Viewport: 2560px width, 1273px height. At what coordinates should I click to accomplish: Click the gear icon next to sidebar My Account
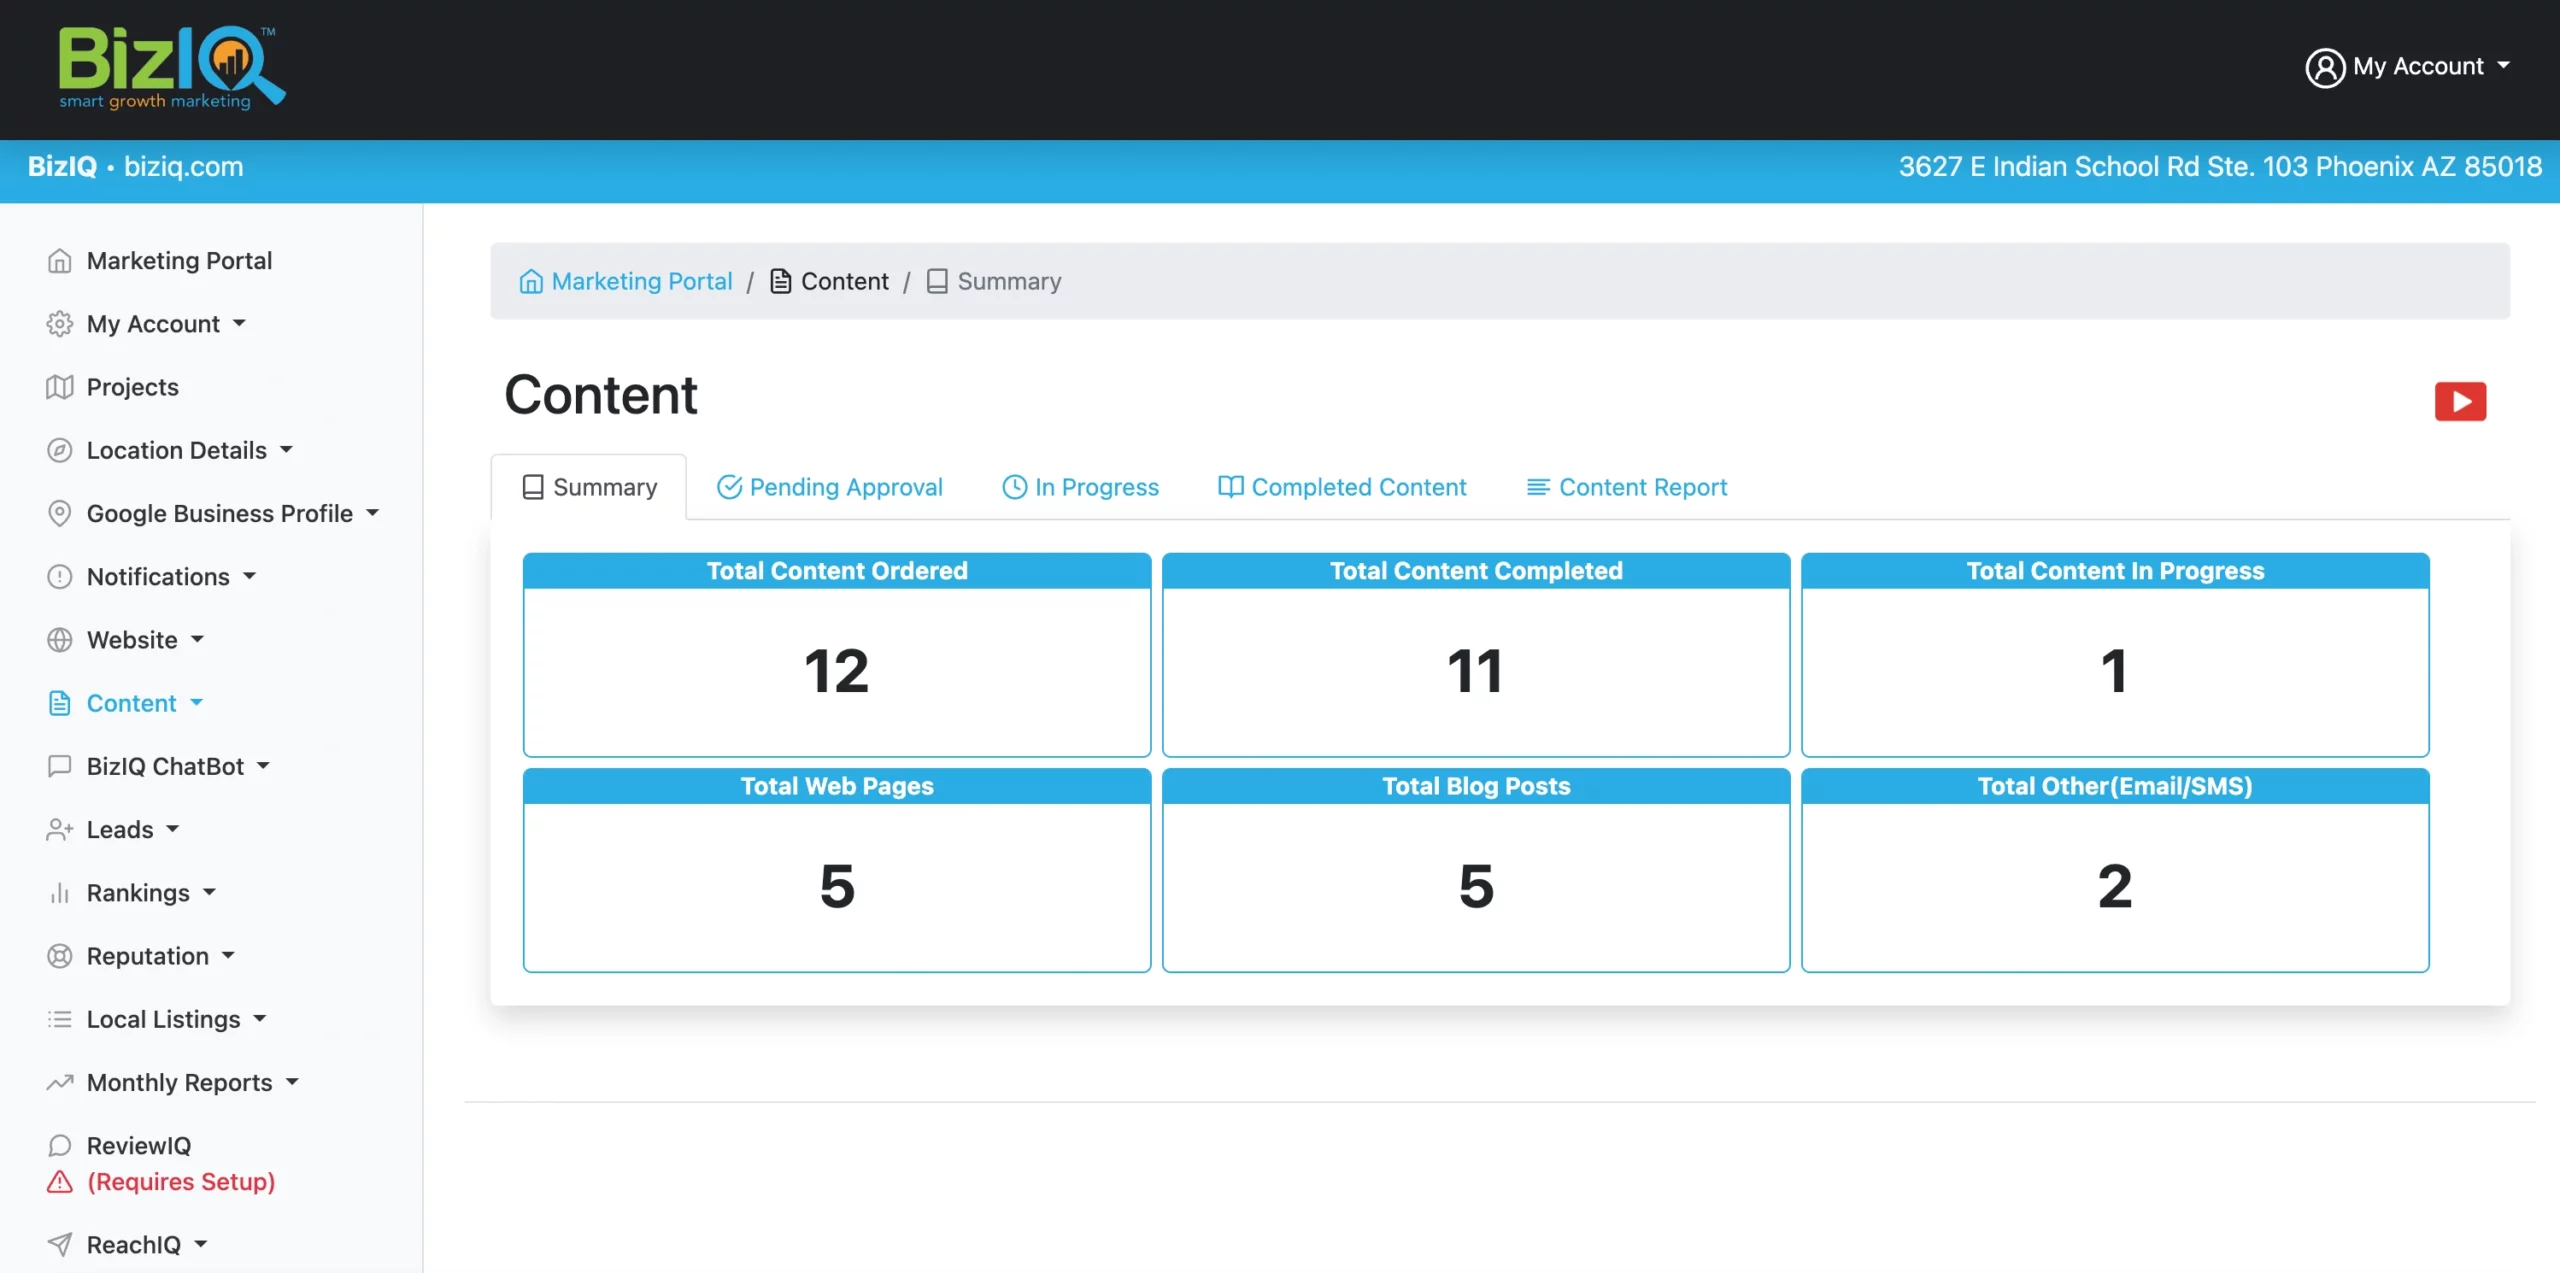(x=60, y=324)
